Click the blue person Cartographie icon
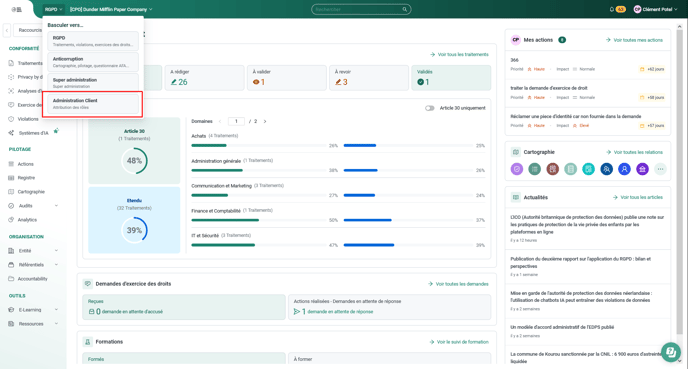The width and height of the screenshot is (688, 369). click(624, 169)
